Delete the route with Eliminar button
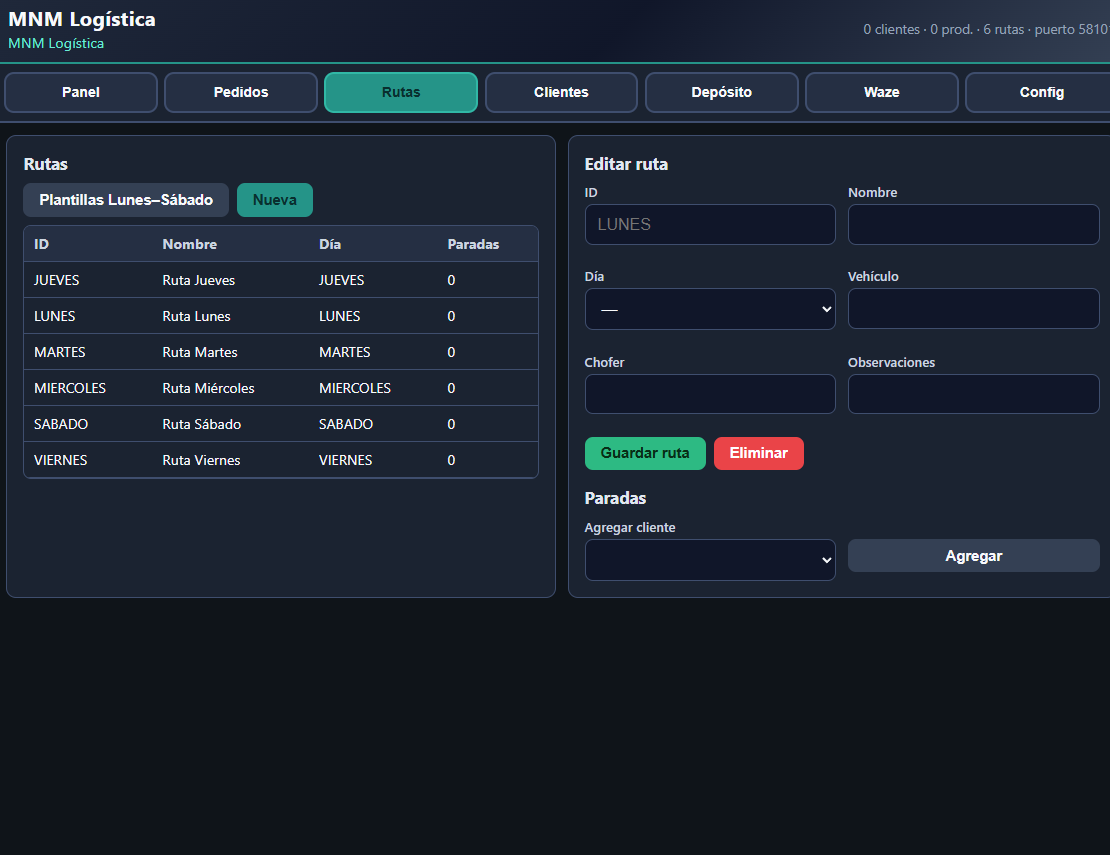 [x=759, y=453]
